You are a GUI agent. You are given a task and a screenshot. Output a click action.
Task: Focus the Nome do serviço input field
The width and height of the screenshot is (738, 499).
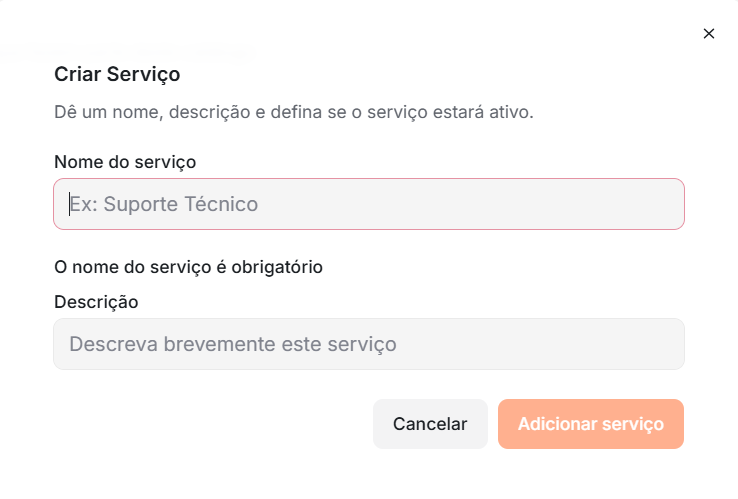pyautogui.click(x=369, y=204)
